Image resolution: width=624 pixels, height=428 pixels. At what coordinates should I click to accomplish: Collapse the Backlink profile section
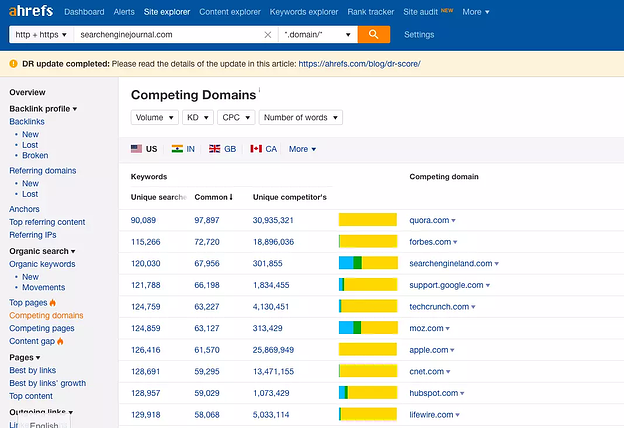click(x=43, y=109)
